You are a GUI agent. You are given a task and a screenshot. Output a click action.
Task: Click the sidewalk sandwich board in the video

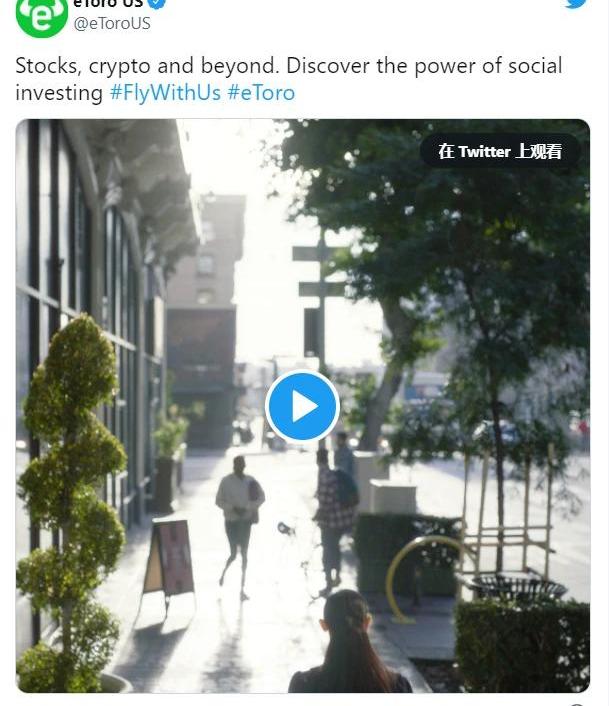point(169,558)
